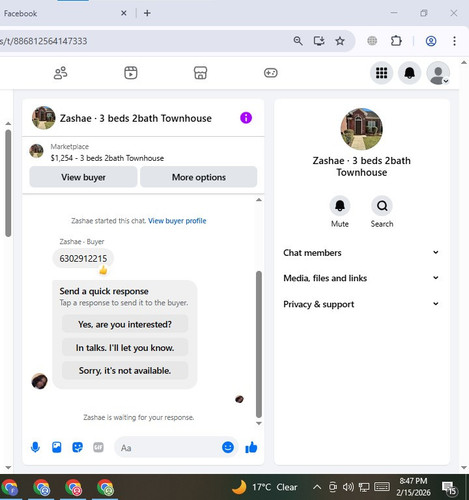The height and width of the screenshot is (500, 469).
Task: Click the install app icon in address bar
Action: coord(319,41)
